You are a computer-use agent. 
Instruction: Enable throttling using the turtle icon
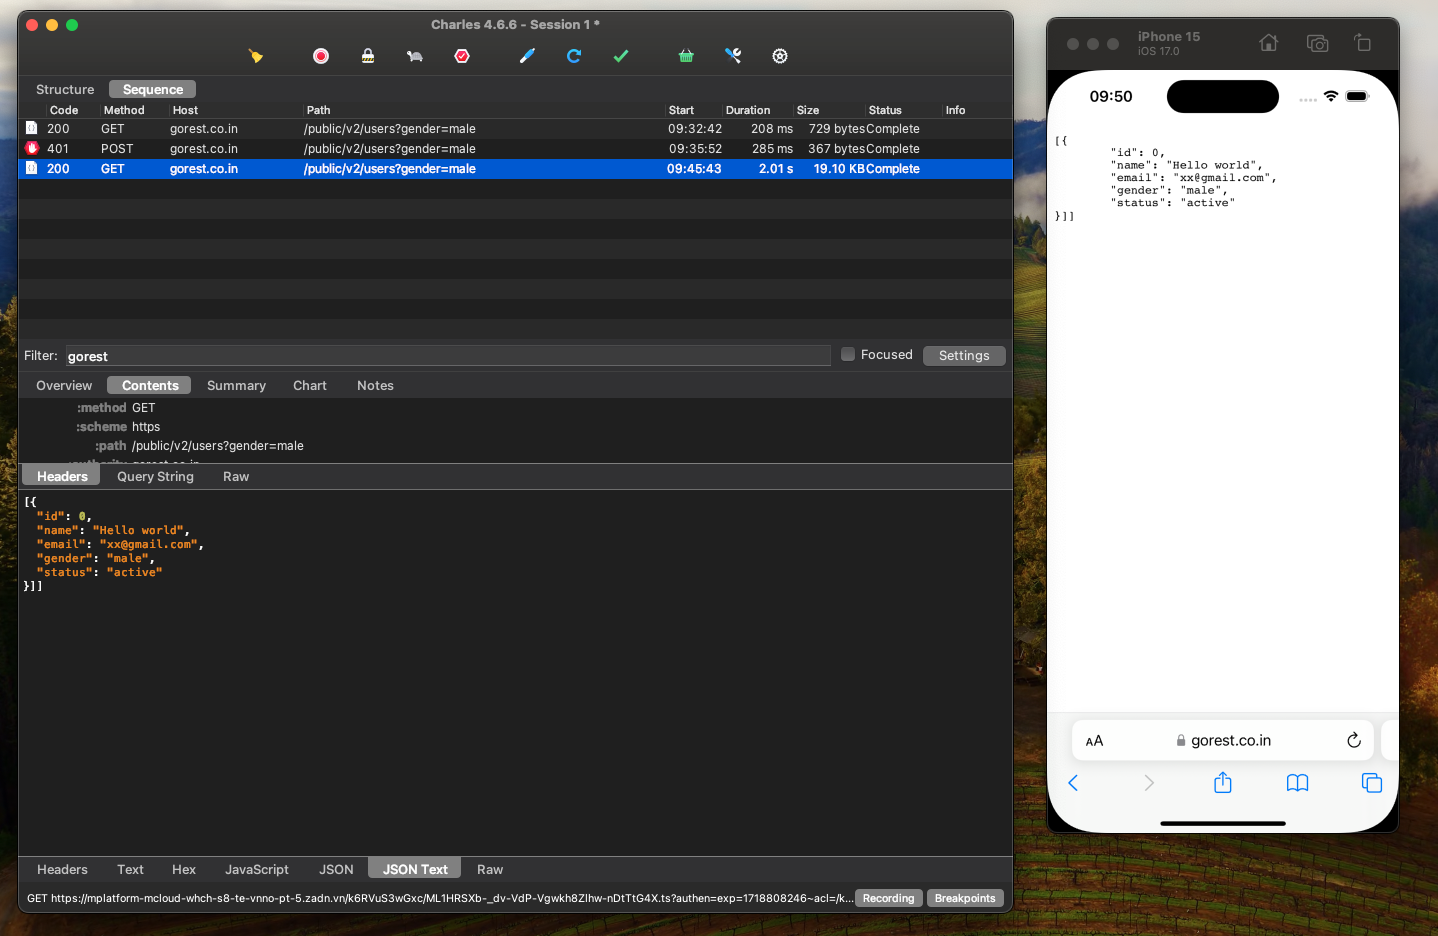pos(414,56)
